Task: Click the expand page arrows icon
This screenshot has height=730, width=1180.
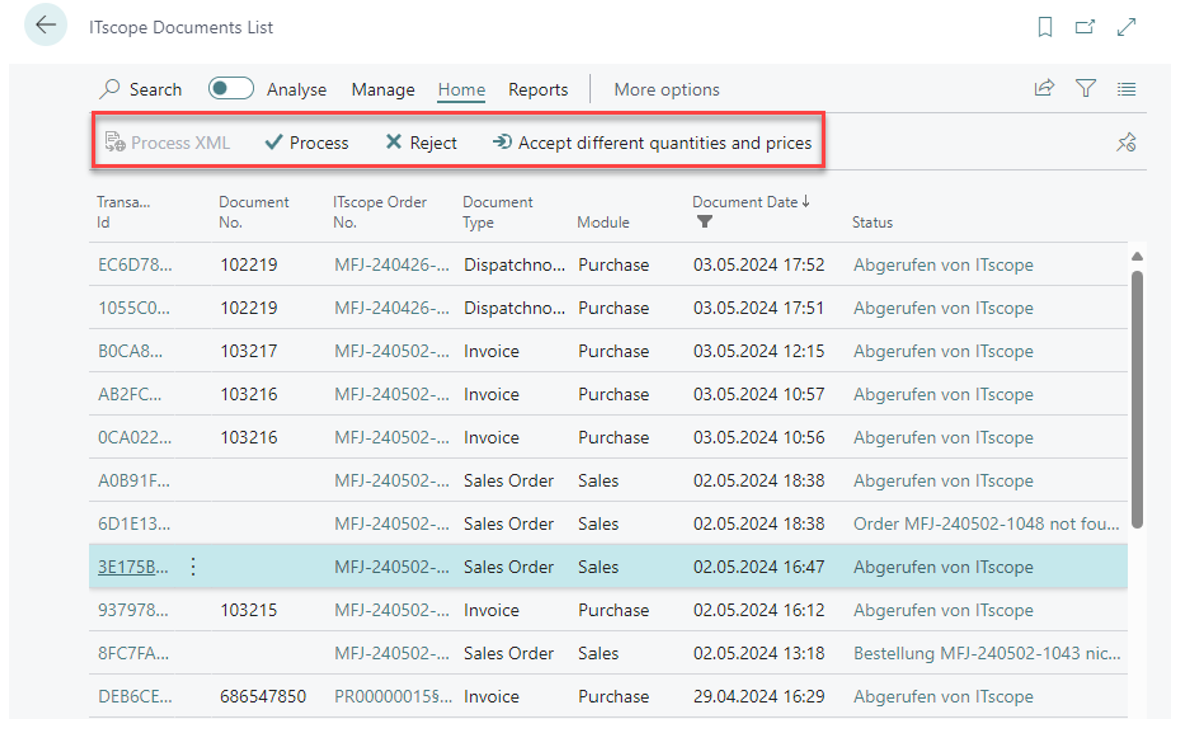Action: tap(1127, 28)
